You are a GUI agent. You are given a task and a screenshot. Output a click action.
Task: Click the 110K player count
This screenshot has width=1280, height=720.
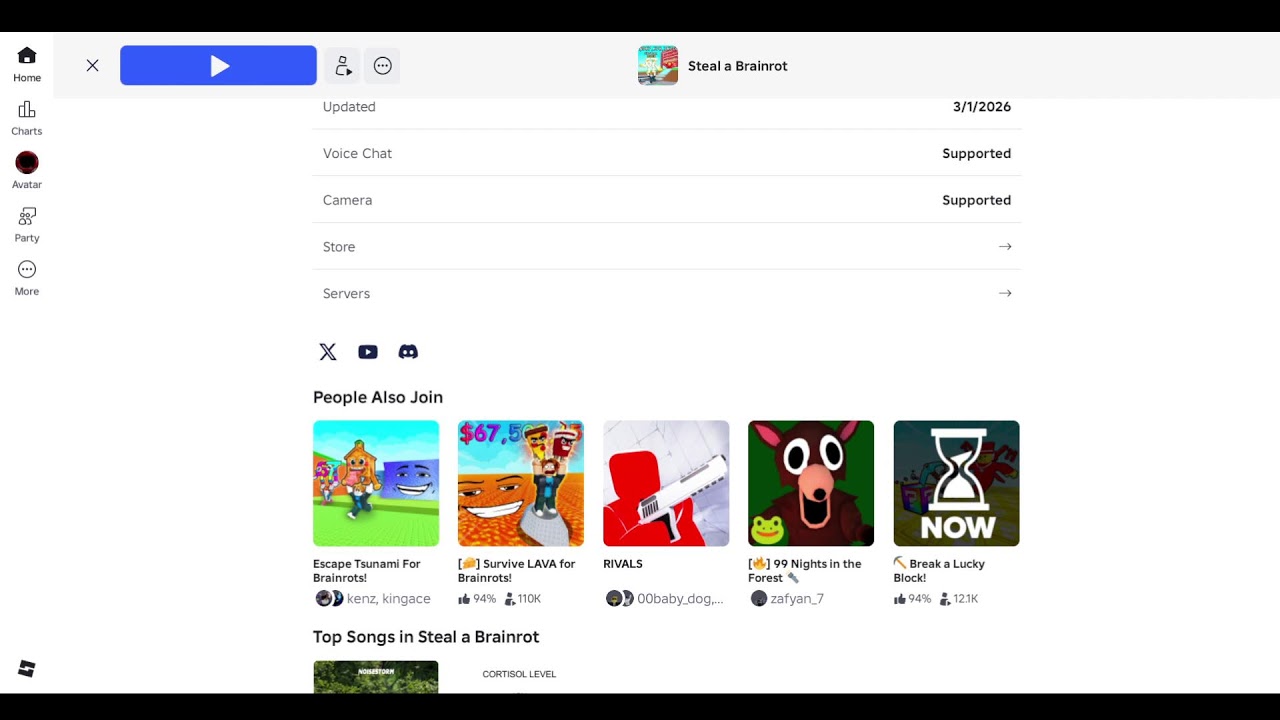point(523,599)
